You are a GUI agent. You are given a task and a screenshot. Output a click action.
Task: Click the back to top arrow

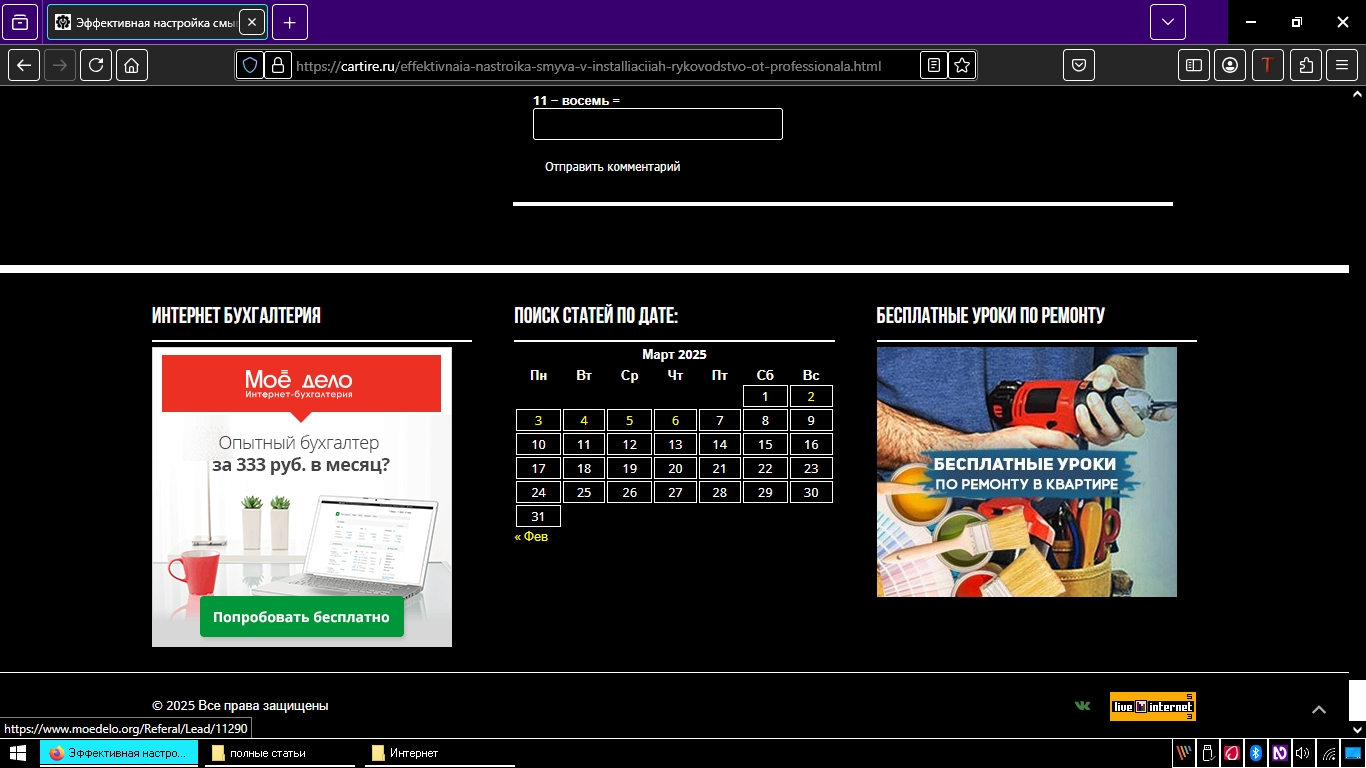point(1319,709)
